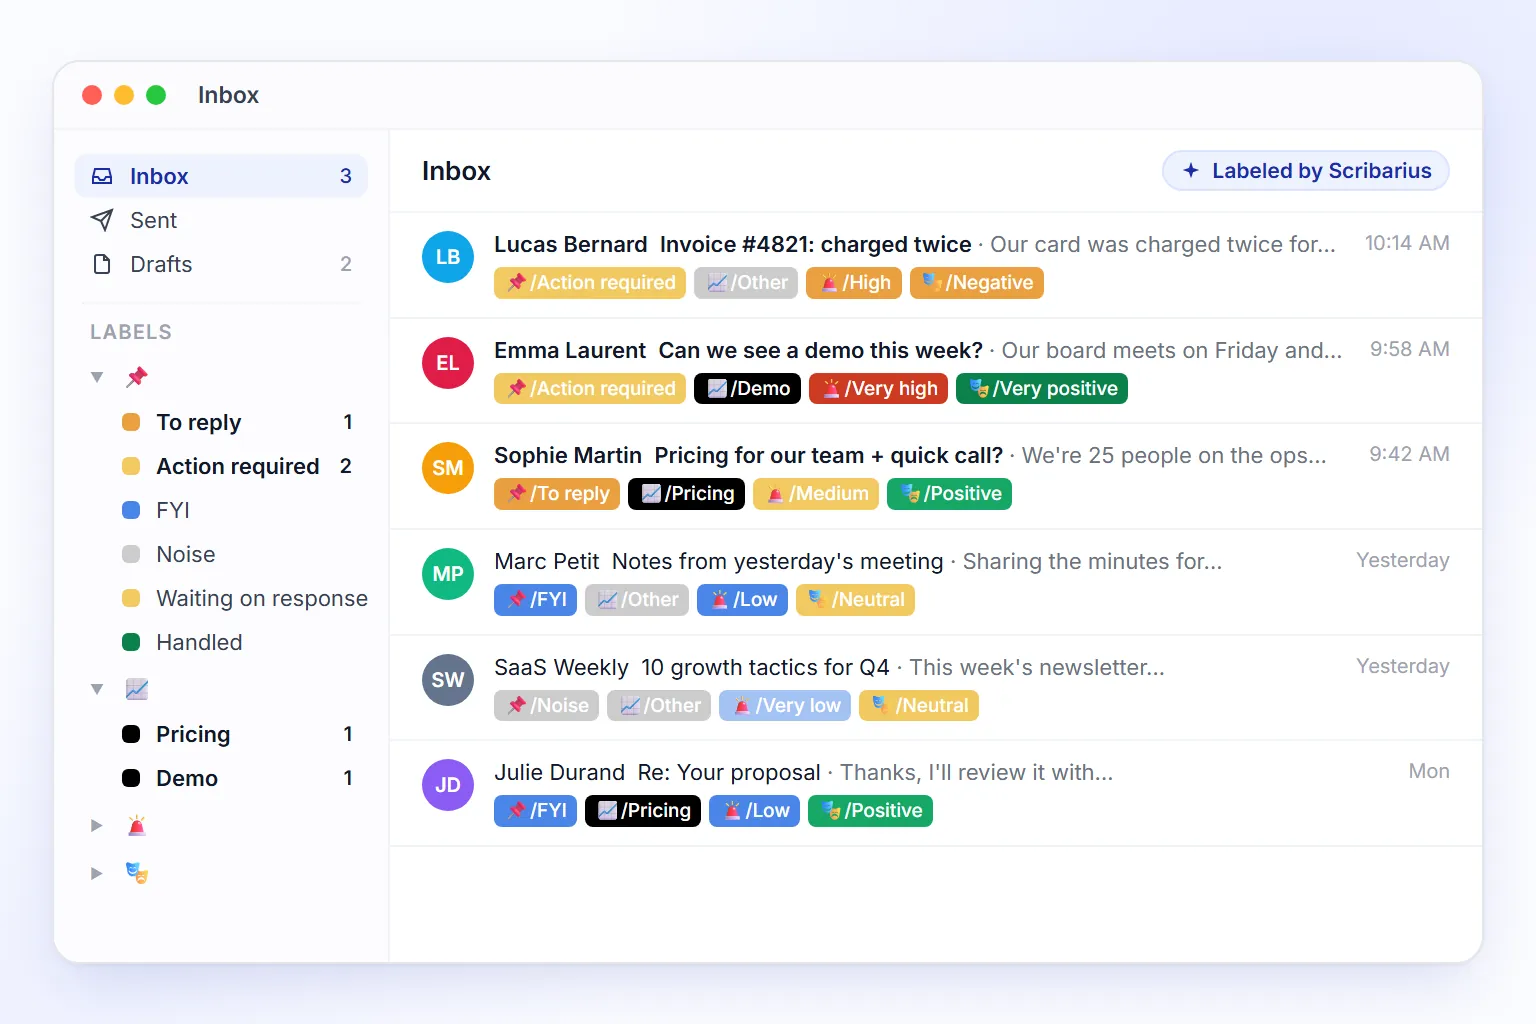Collapse the chart label group
This screenshot has height=1024, width=1536.
point(97,689)
